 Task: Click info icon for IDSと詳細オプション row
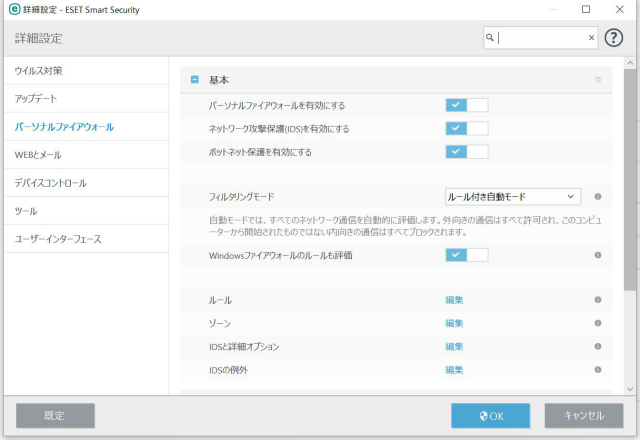(x=598, y=346)
